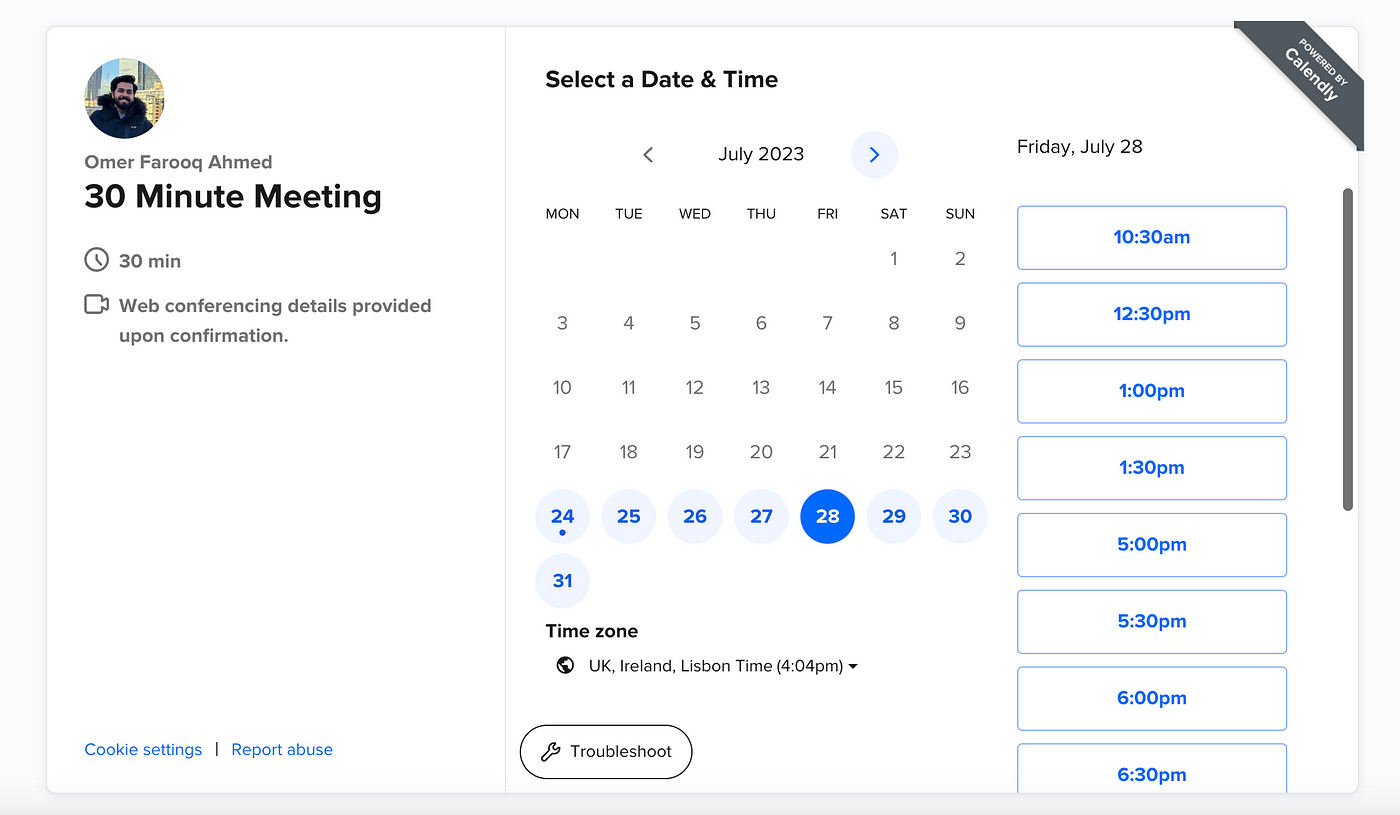Open the Cookie settings link
1400x815 pixels.
(143, 750)
